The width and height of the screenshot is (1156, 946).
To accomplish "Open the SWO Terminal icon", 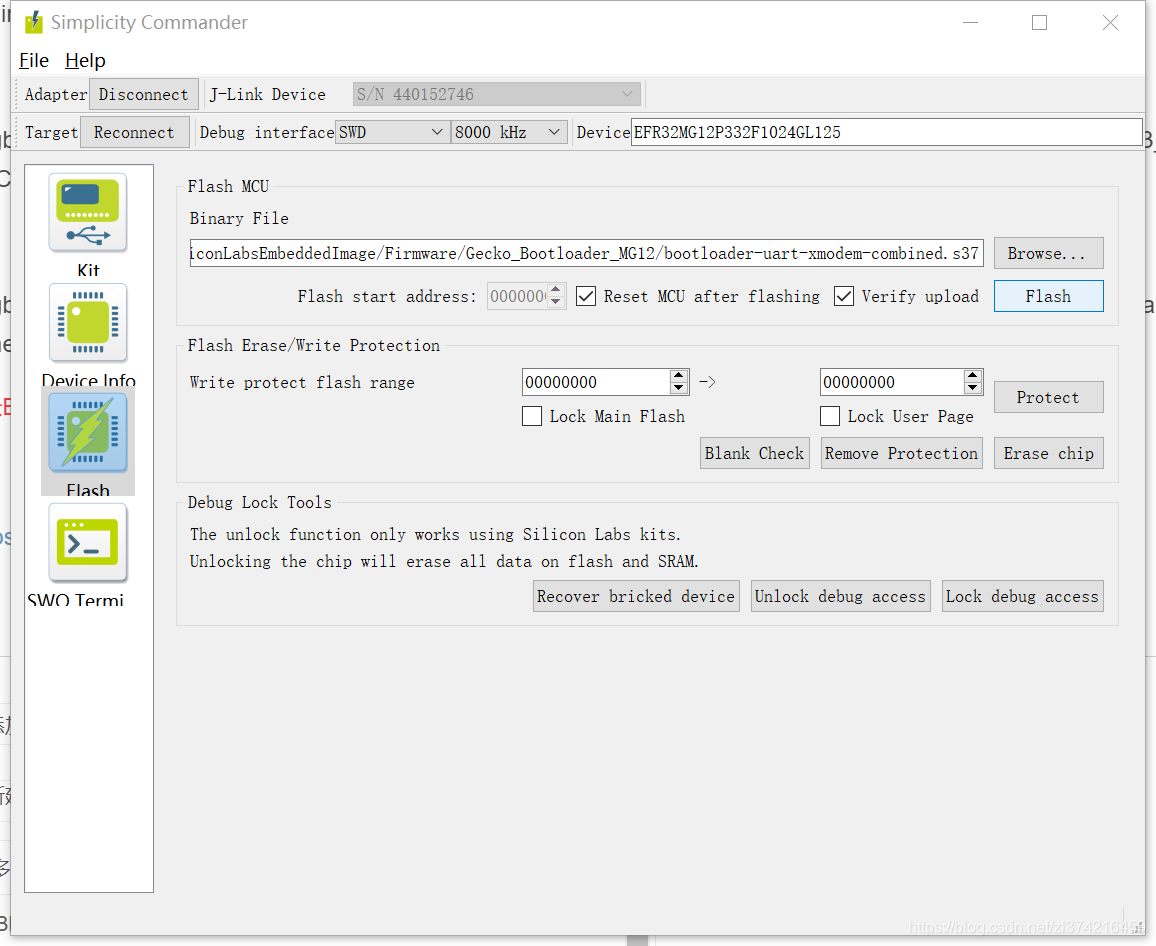I will click(88, 543).
